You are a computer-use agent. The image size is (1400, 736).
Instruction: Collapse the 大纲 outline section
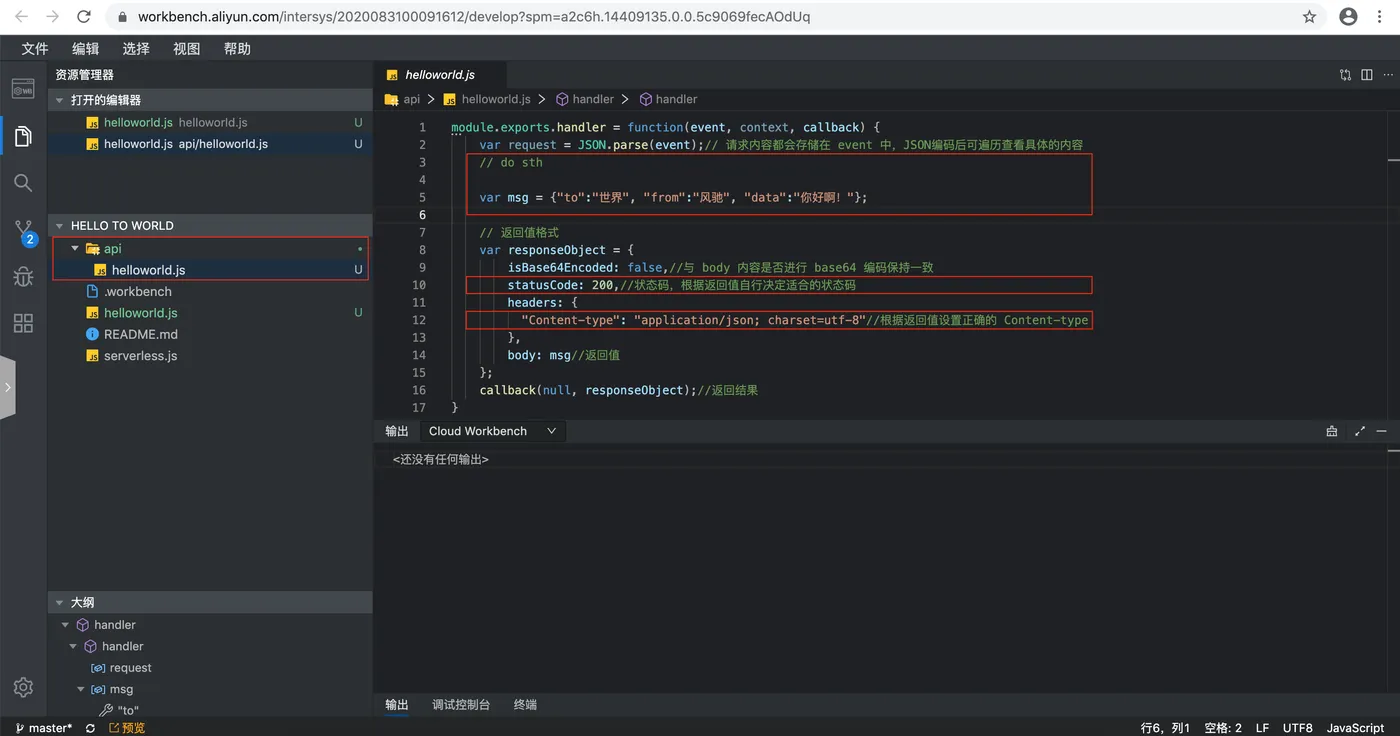[x=60, y=603]
